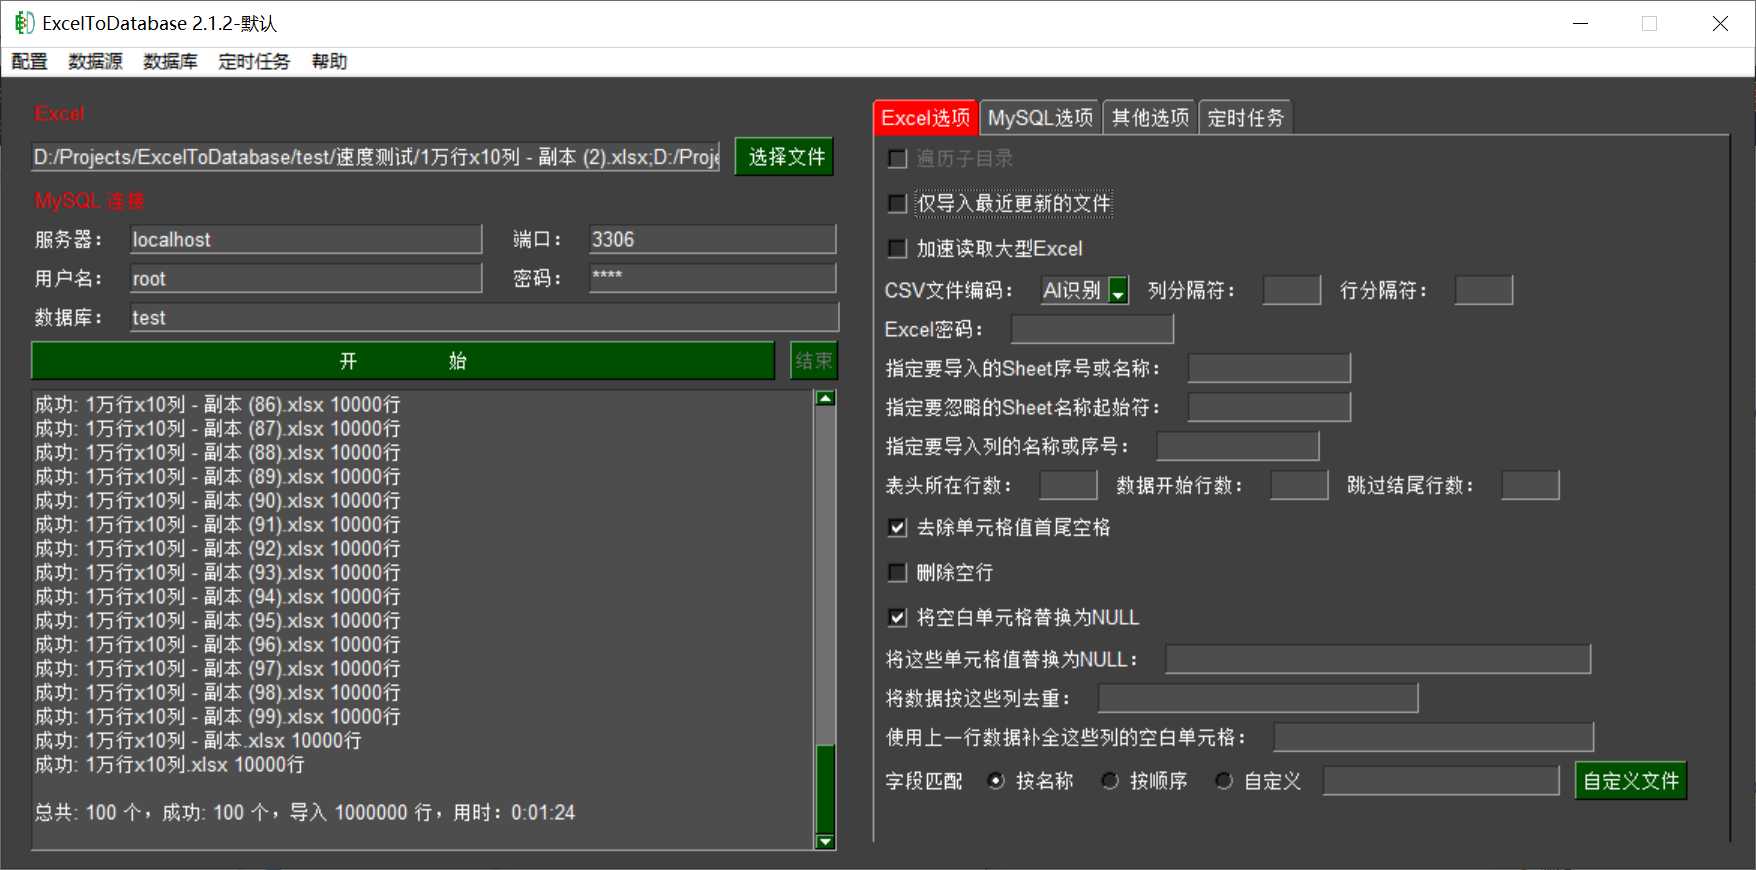The width and height of the screenshot is (1756, 870).
Task: Click the 数据开始行数 field
Action: 1299,486
